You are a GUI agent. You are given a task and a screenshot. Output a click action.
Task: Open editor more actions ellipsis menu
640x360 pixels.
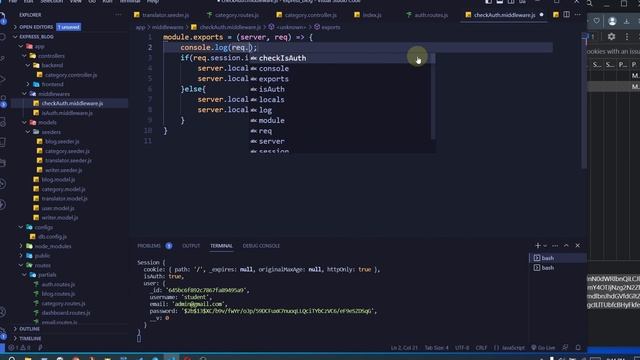point(578,15)
